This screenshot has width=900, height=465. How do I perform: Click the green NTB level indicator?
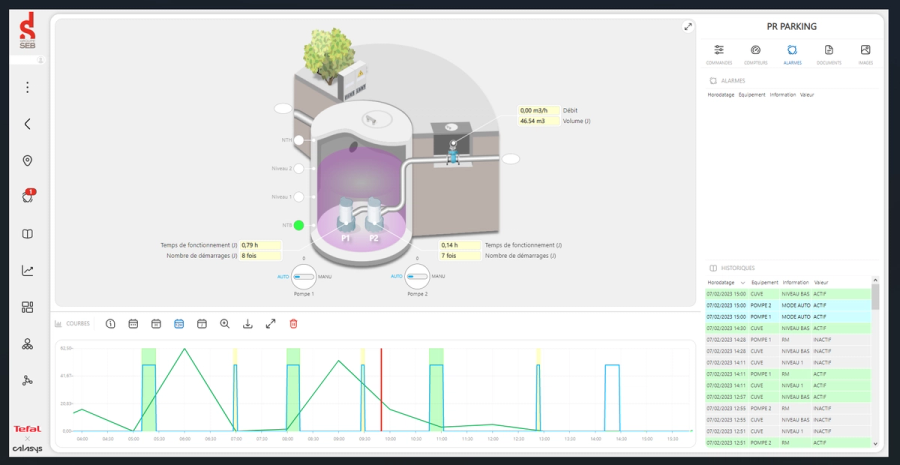point(299,226)
